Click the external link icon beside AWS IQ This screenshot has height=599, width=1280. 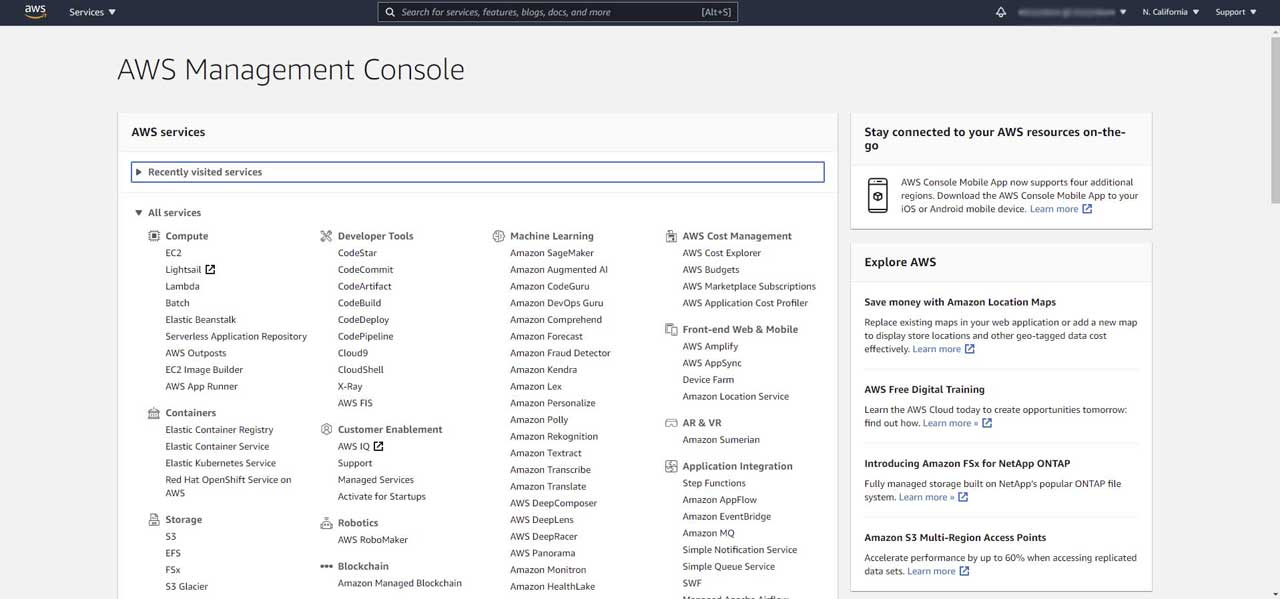point(378,446)
